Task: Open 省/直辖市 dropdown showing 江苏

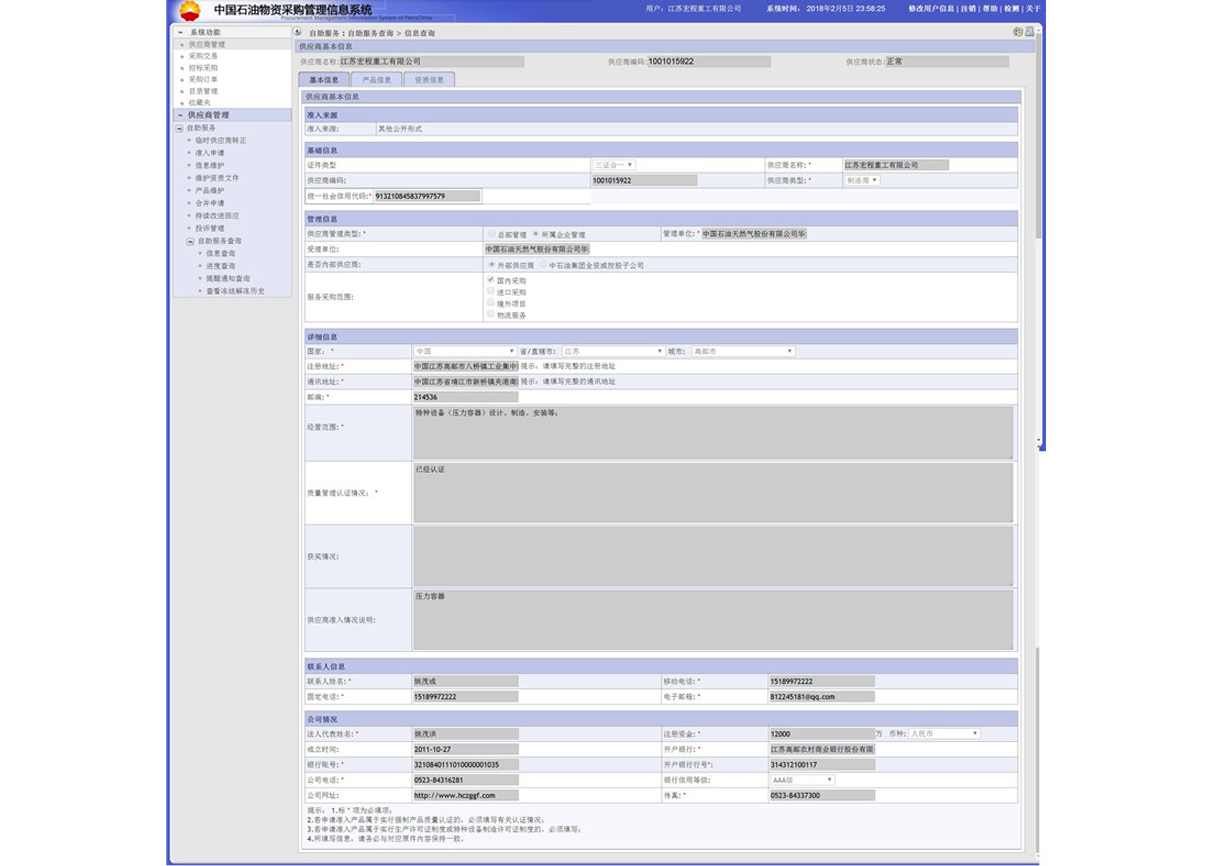Action: 613,351
